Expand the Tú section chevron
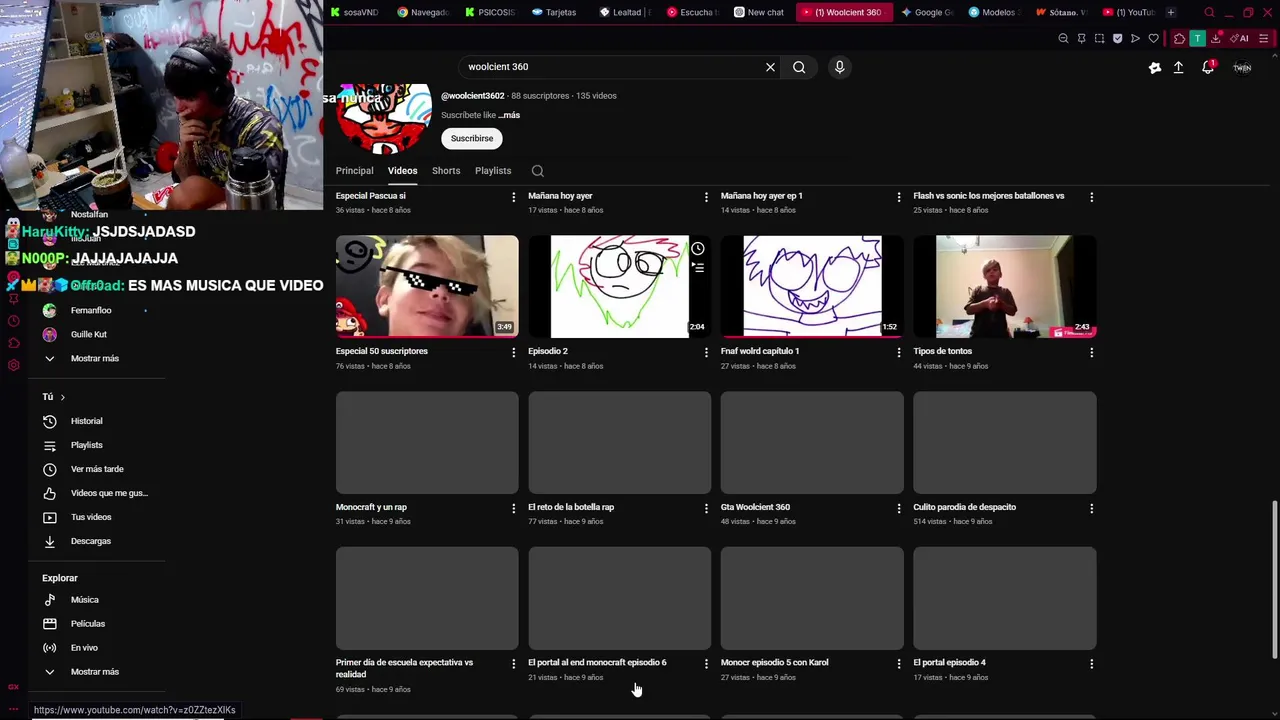 tap(62, 397)
